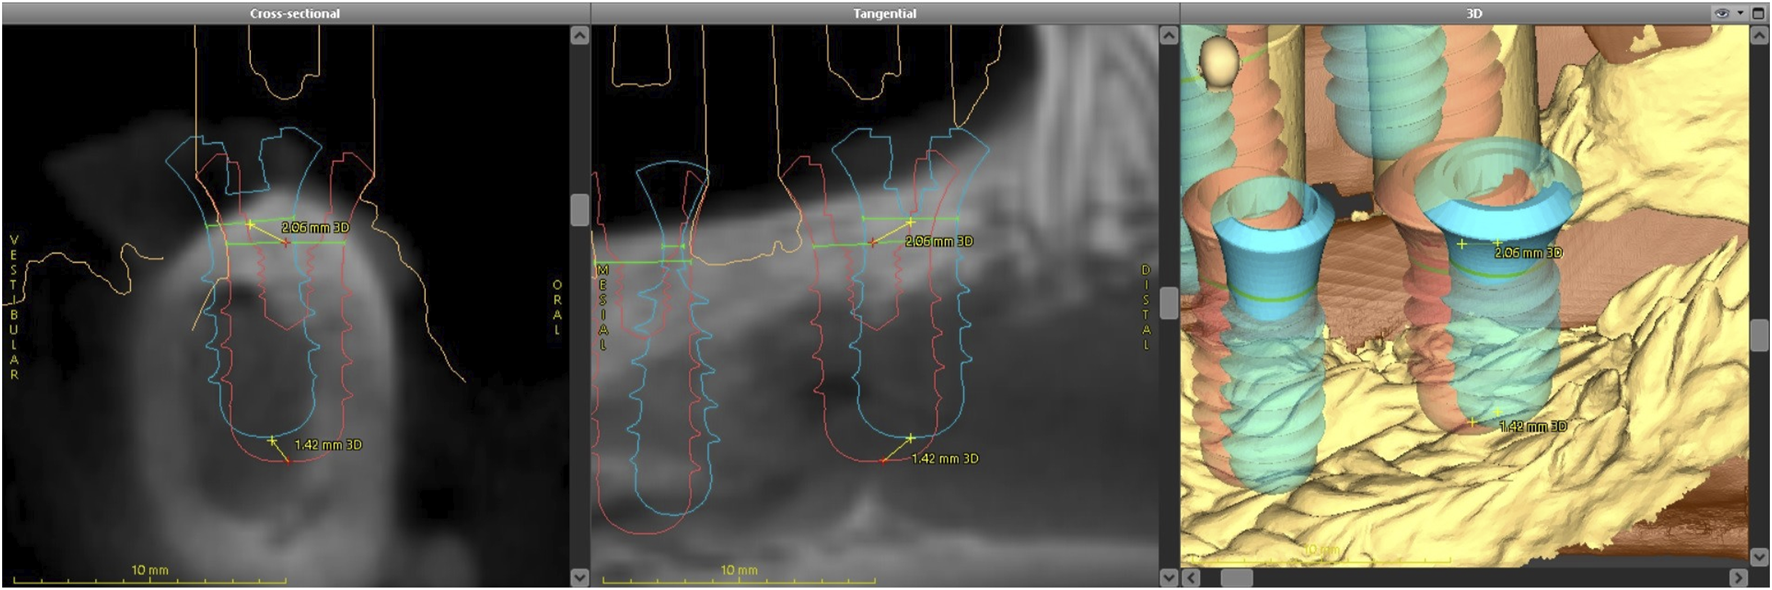Click the 10 mm scale bar in Tangential
1772x590 pixels.
(738, 574)
